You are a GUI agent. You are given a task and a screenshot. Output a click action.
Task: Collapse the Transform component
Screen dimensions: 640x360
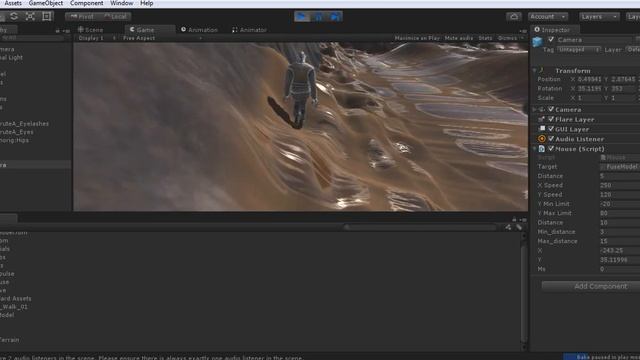coord(534,70)
